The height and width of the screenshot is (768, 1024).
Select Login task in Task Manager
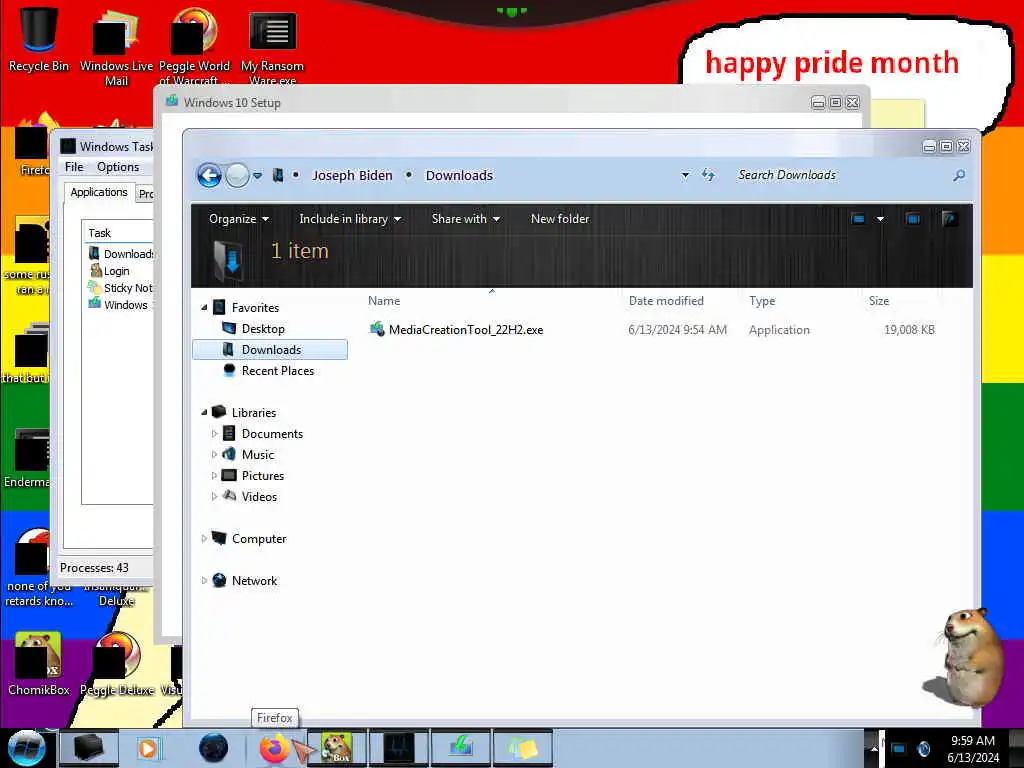tap(116, 271)
